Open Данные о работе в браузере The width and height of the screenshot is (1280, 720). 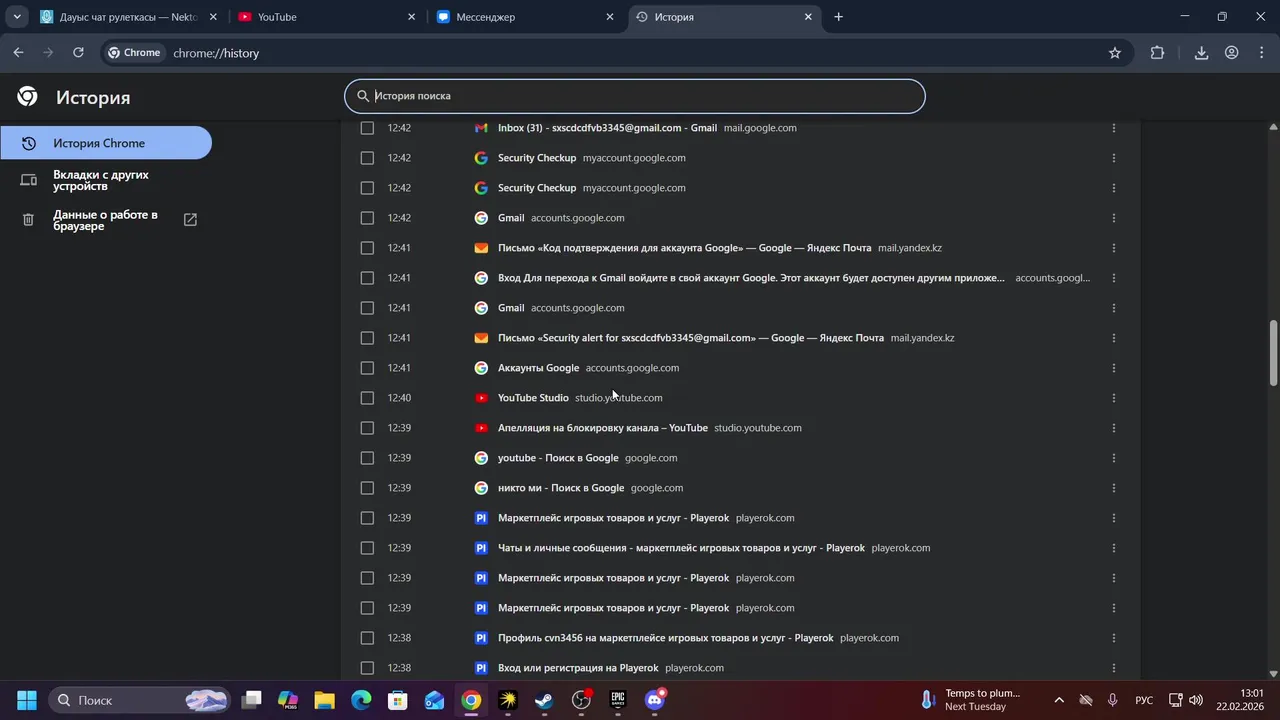coord(105,220)
